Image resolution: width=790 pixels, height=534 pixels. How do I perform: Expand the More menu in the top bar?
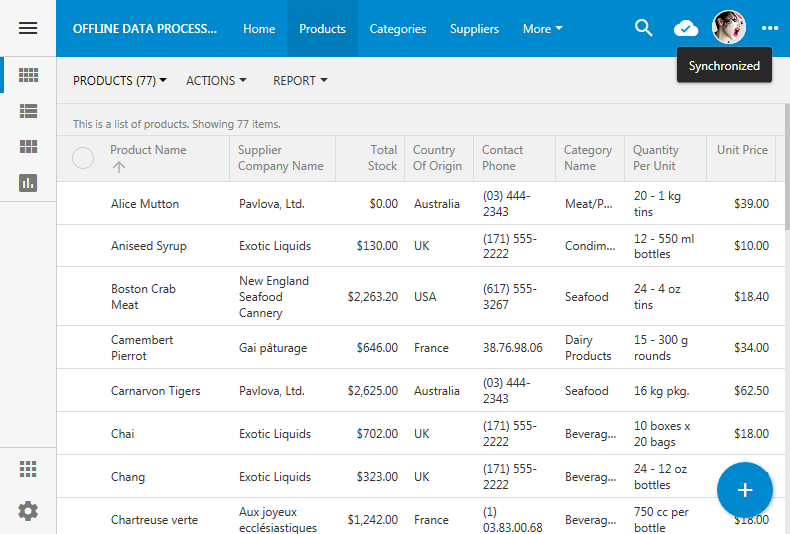click(x=542, y=29)
